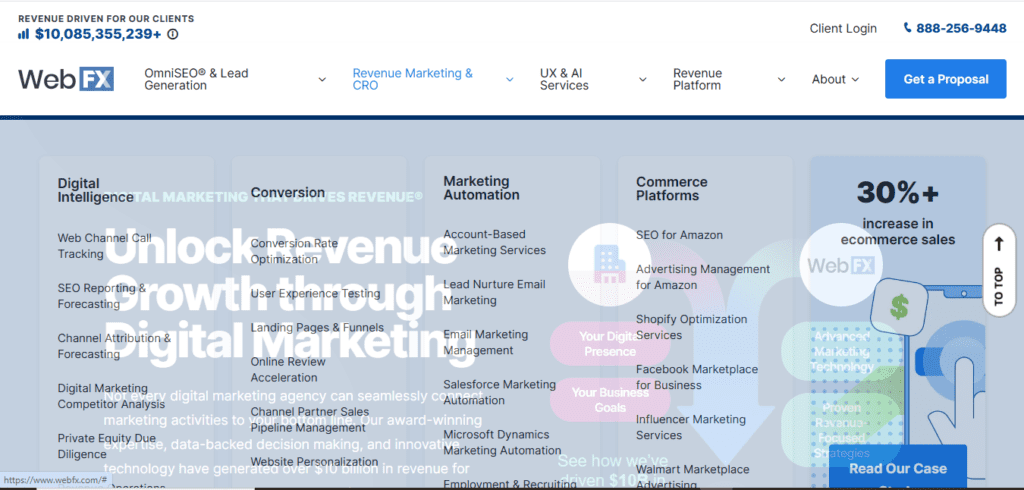Click the To Top arrow button
Screen dimensions: 1024x490
pyautogui.click(x=999, y=270)
